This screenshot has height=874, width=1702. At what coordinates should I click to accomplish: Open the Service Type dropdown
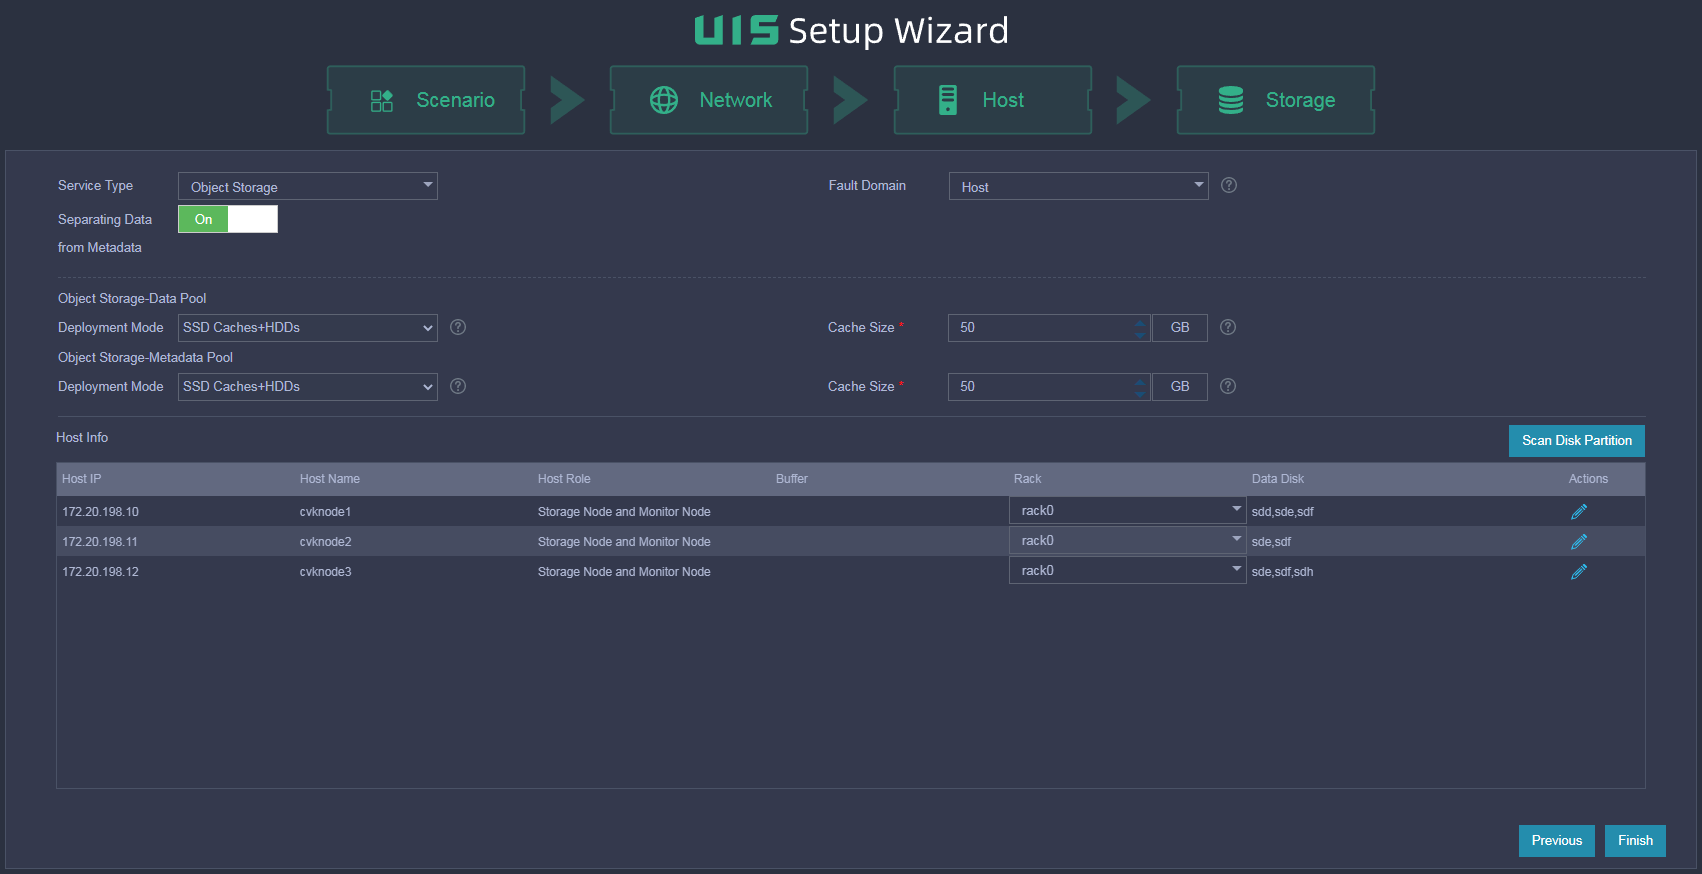[x=308, y=186]
